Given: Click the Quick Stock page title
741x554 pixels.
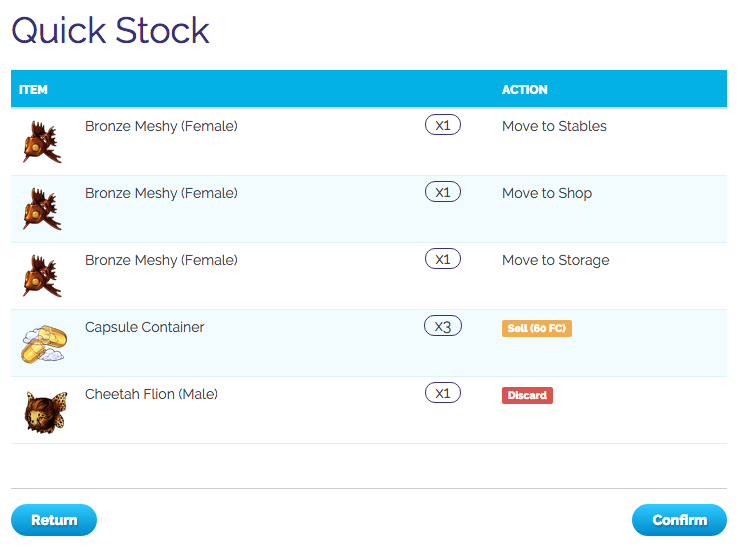Looking at the screenshot, I should click(x=110, y=30).
